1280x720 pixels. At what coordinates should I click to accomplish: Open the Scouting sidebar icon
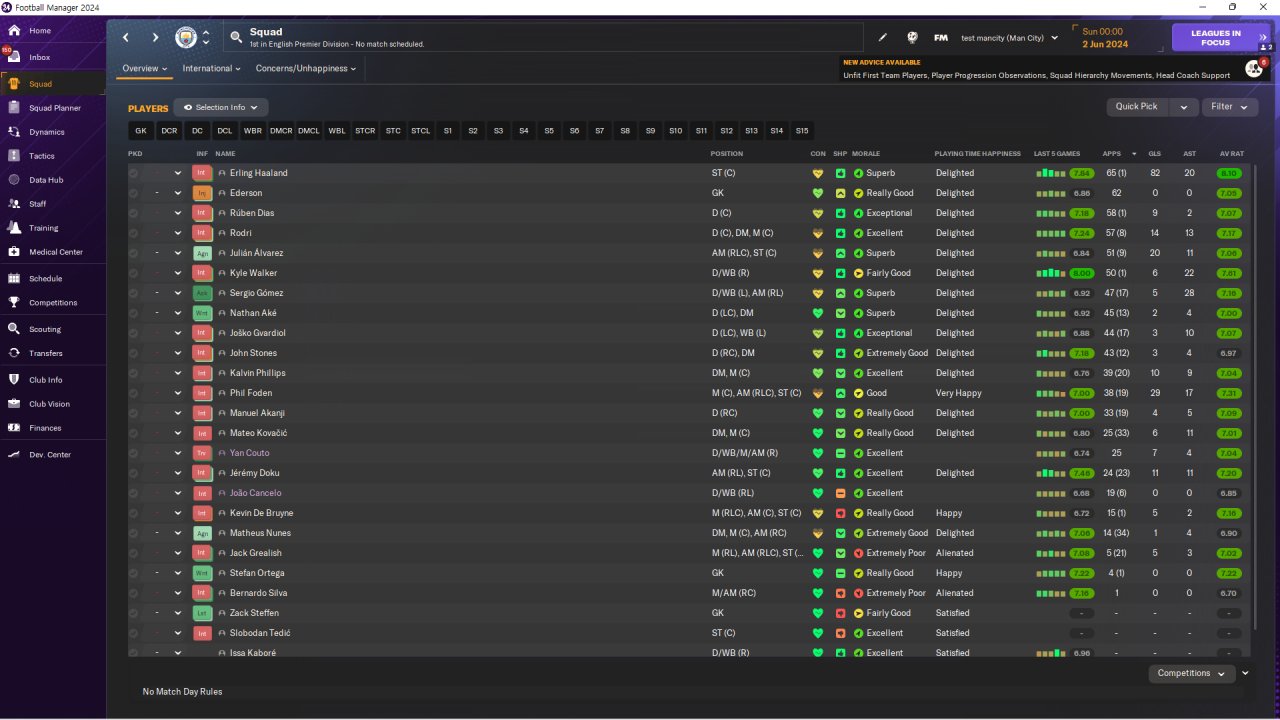pyautogui.click(x=14, y=329)
